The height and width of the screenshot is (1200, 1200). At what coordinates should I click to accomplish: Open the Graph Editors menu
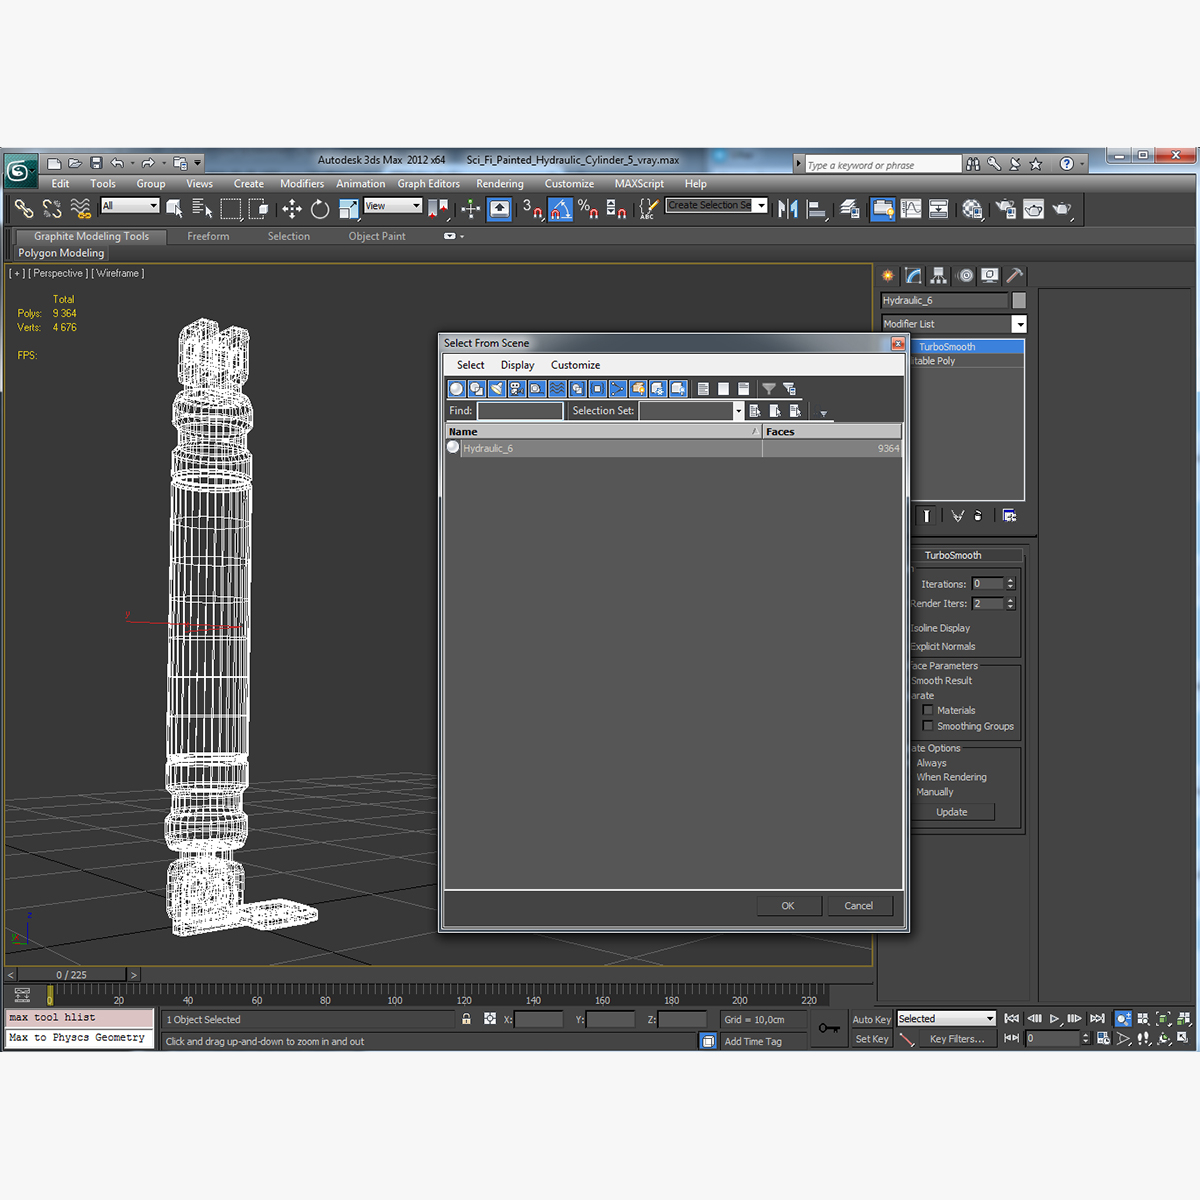coord(429,184)
